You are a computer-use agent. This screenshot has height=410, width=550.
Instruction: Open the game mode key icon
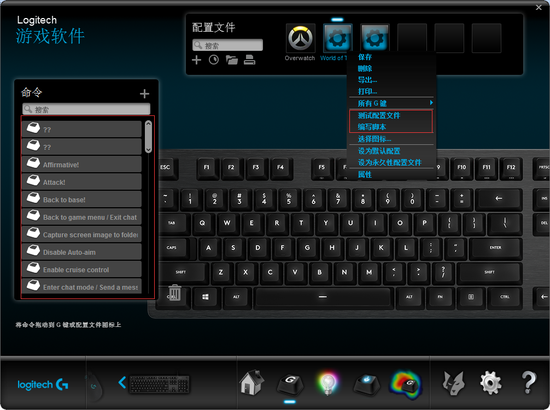366,384
